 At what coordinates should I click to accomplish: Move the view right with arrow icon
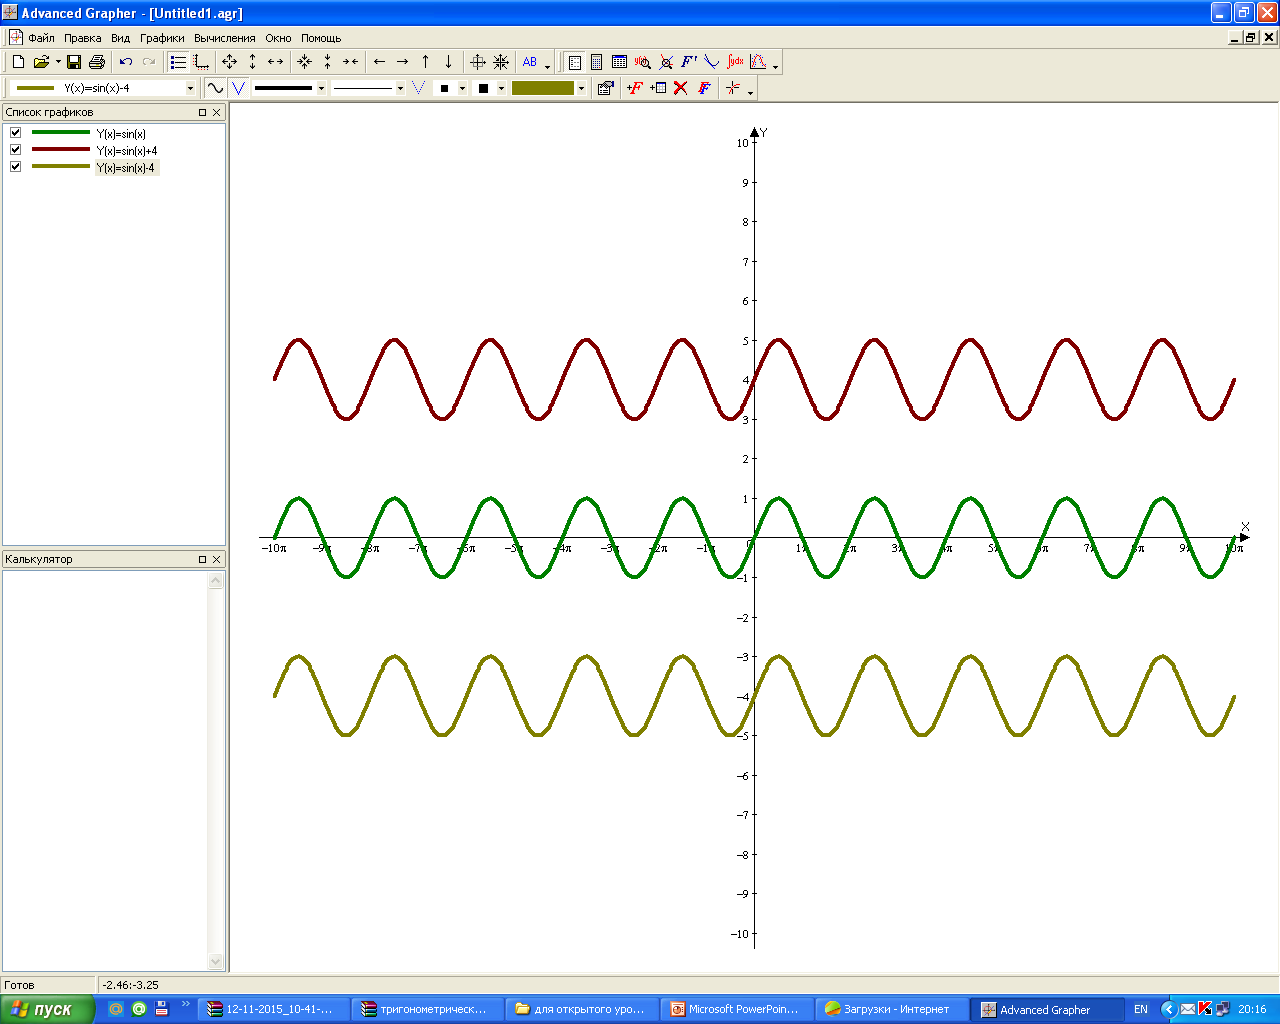(x=402, y=62)
